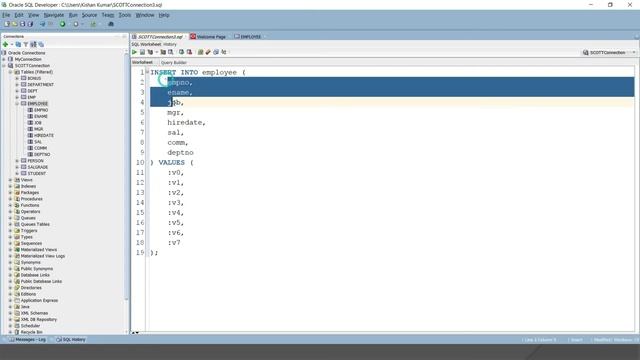640x360 pixels.
Task: Click the Find Database Object binoculars icon
Action: (x=111, y=24)
